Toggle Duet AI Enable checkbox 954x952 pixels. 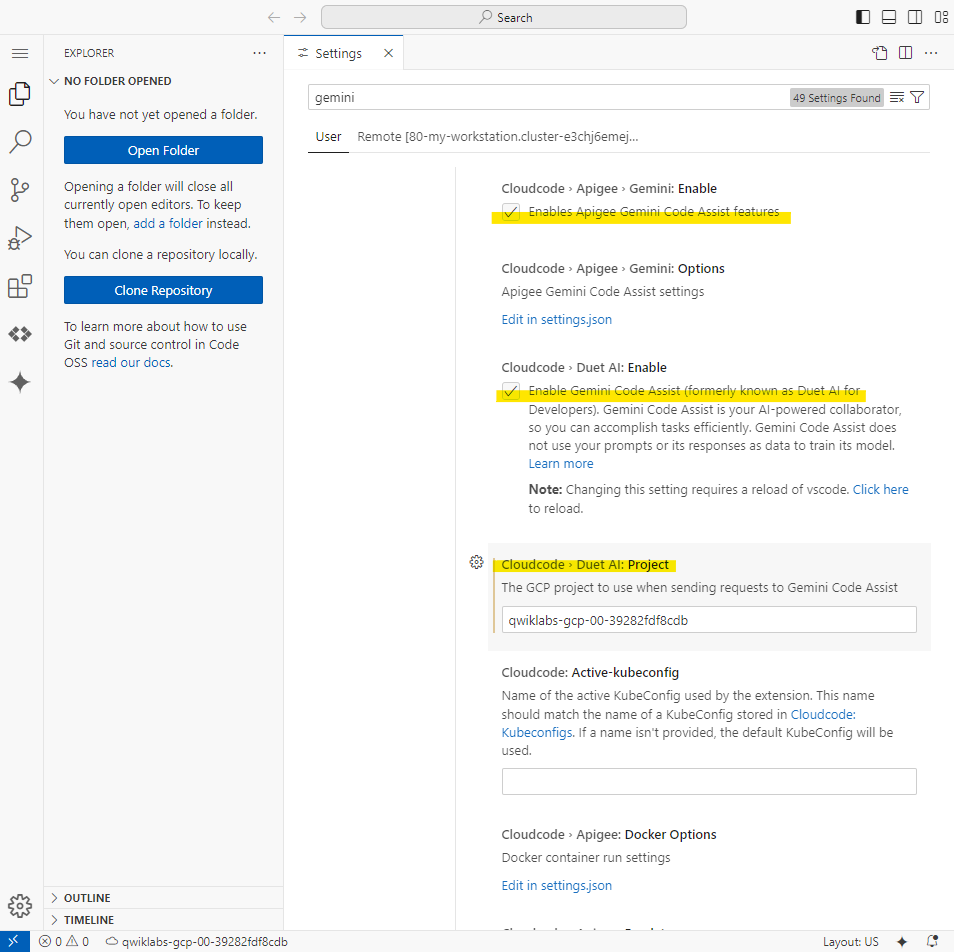coord(511,391)
